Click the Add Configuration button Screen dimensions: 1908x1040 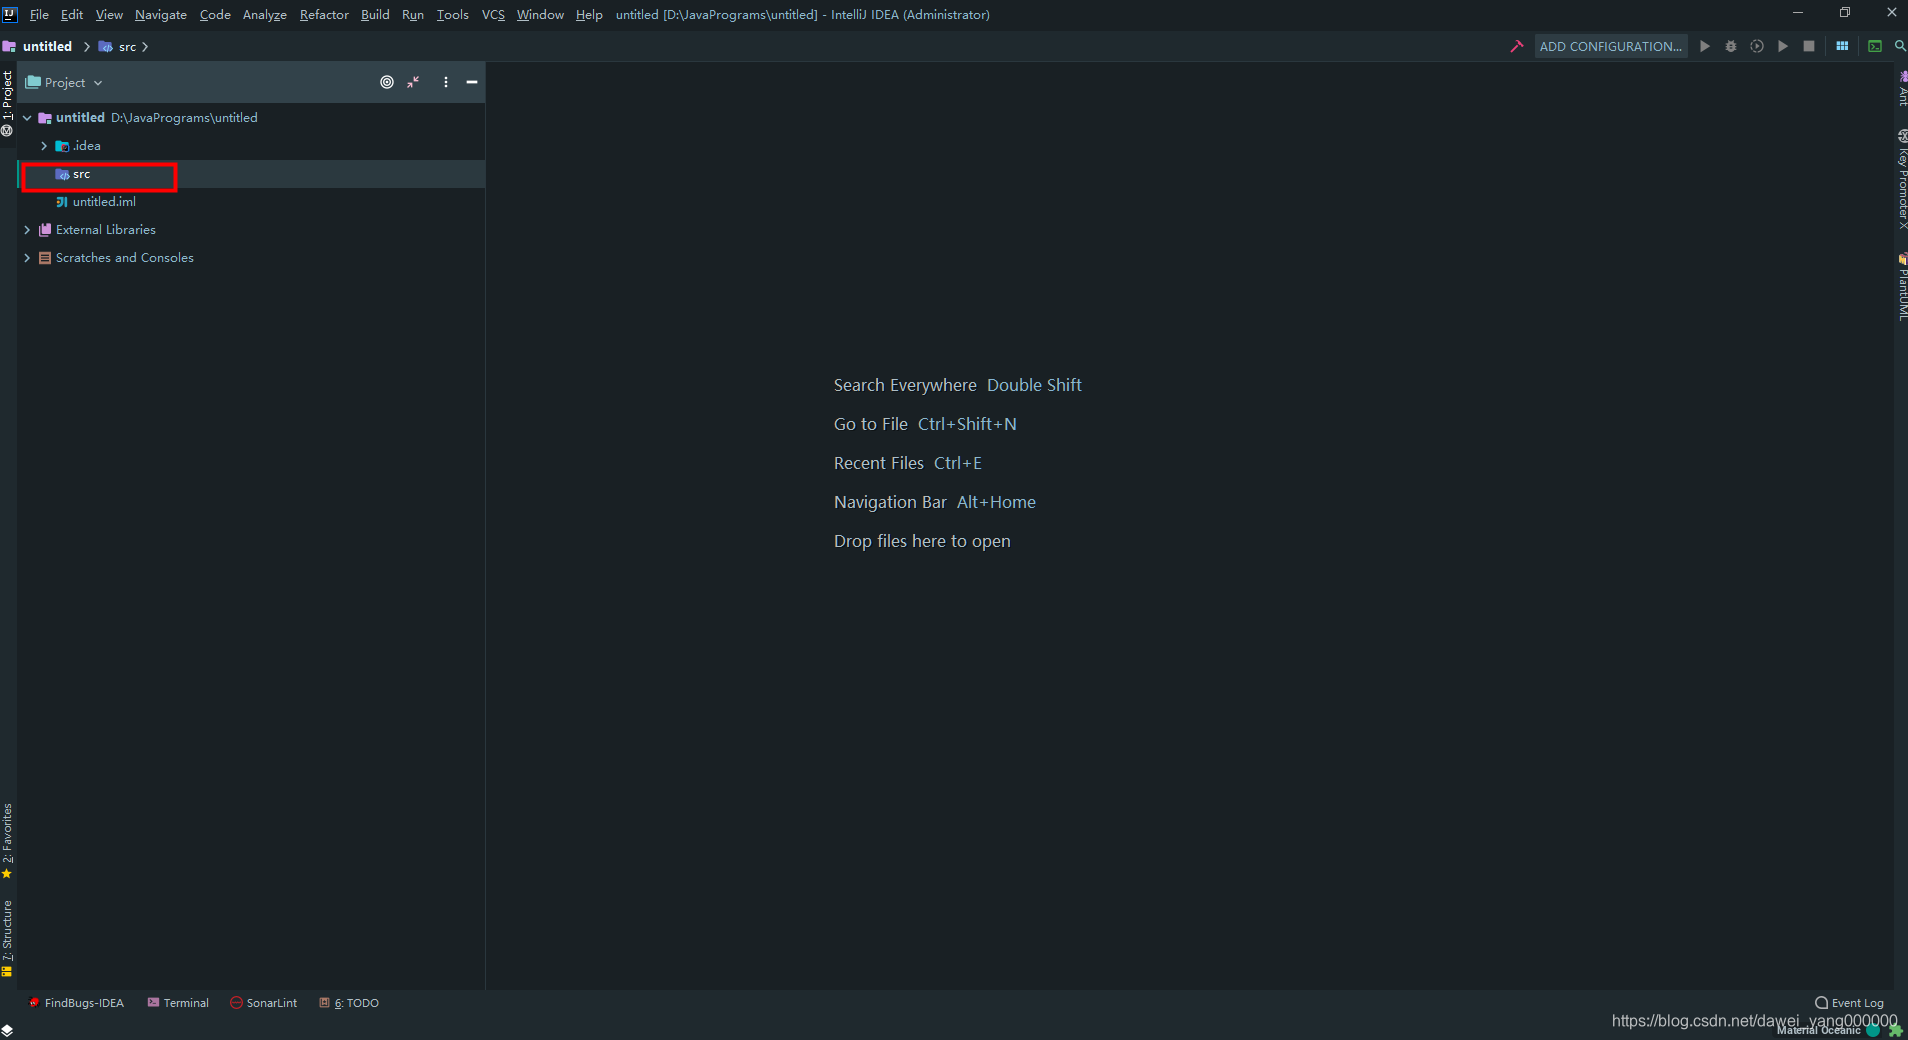(1610, 46)
